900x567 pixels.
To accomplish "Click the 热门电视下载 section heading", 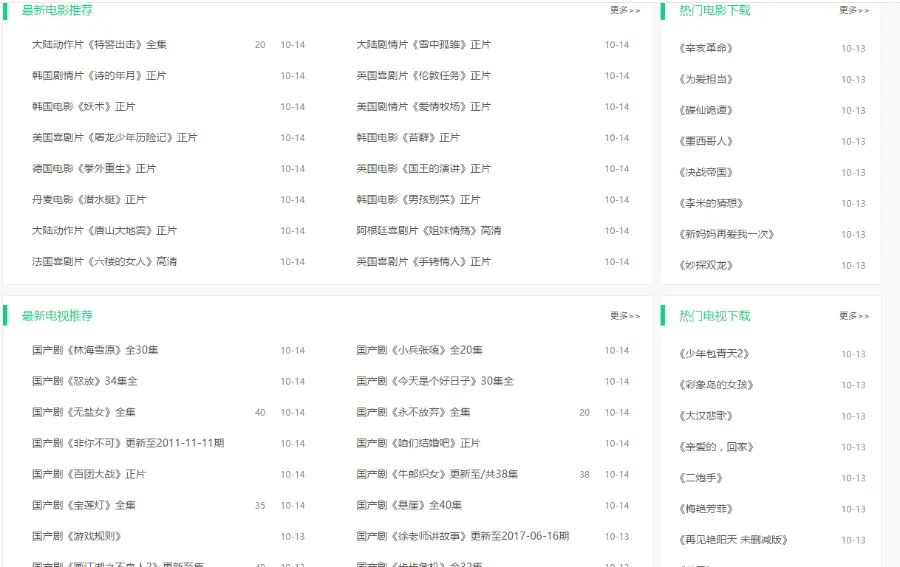I will click(715, 316).
